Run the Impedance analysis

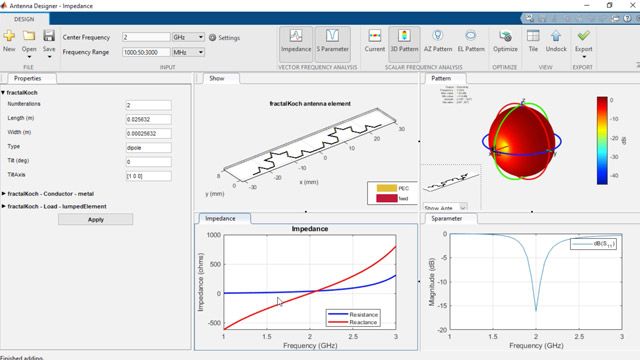pyautogui.click(x=296, y=44)
